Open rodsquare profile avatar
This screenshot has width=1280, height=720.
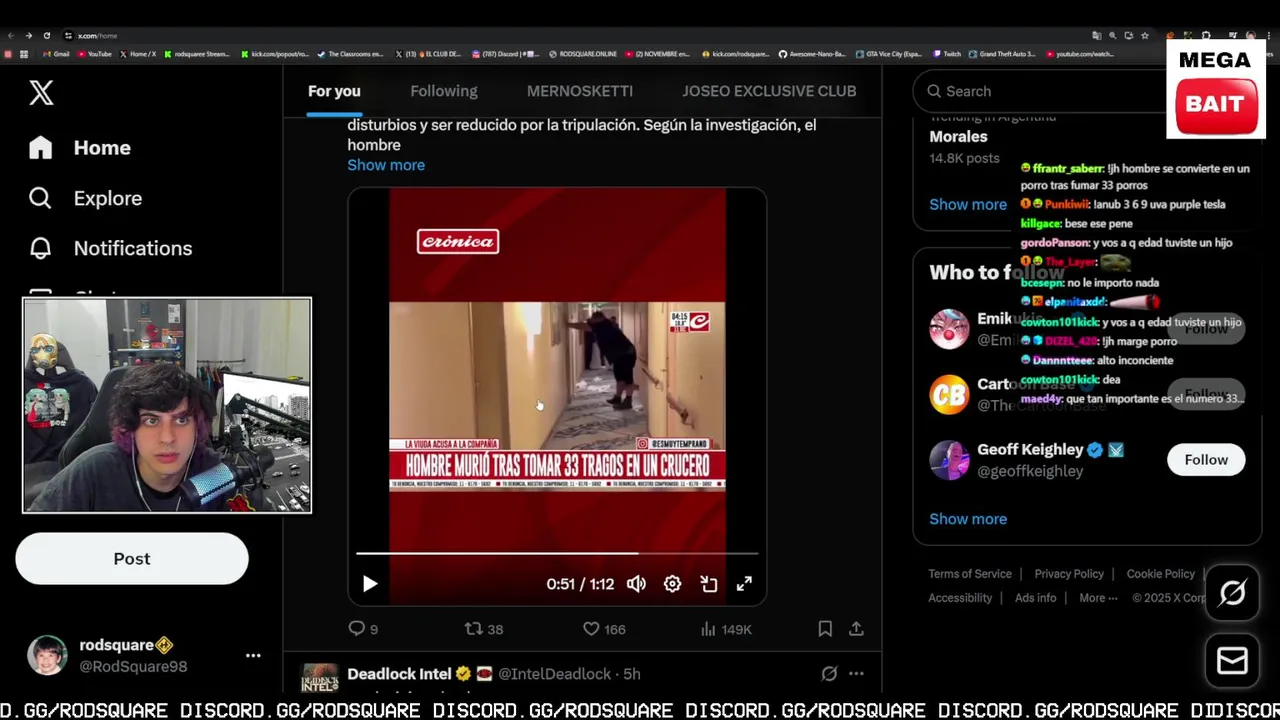pyautogui.click(x=47, y=656)
